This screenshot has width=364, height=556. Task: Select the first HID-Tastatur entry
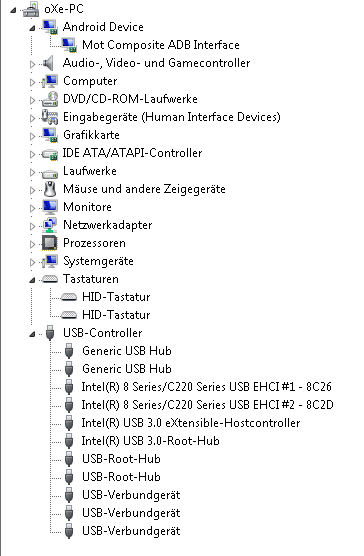pyautogui.click(x=116, y=297)
